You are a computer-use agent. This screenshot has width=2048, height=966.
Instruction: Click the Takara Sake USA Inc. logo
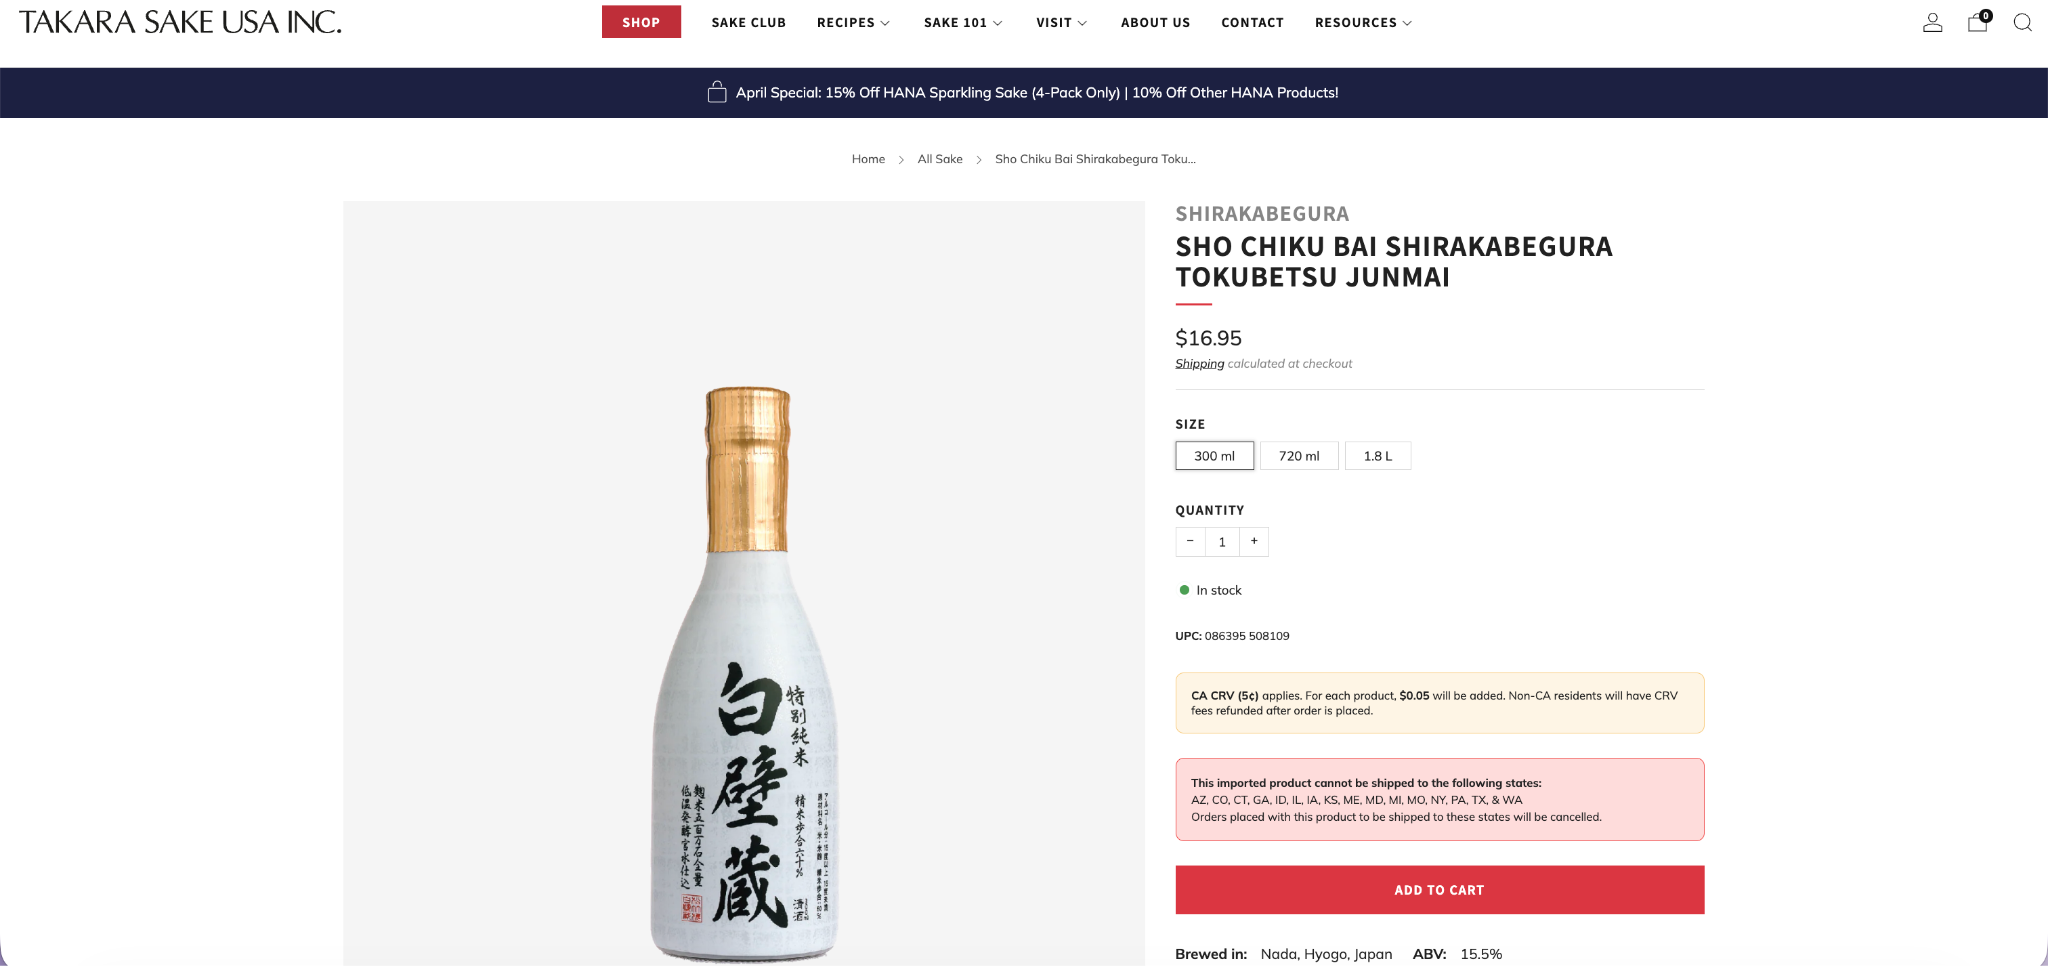click(x=180, y=22)
